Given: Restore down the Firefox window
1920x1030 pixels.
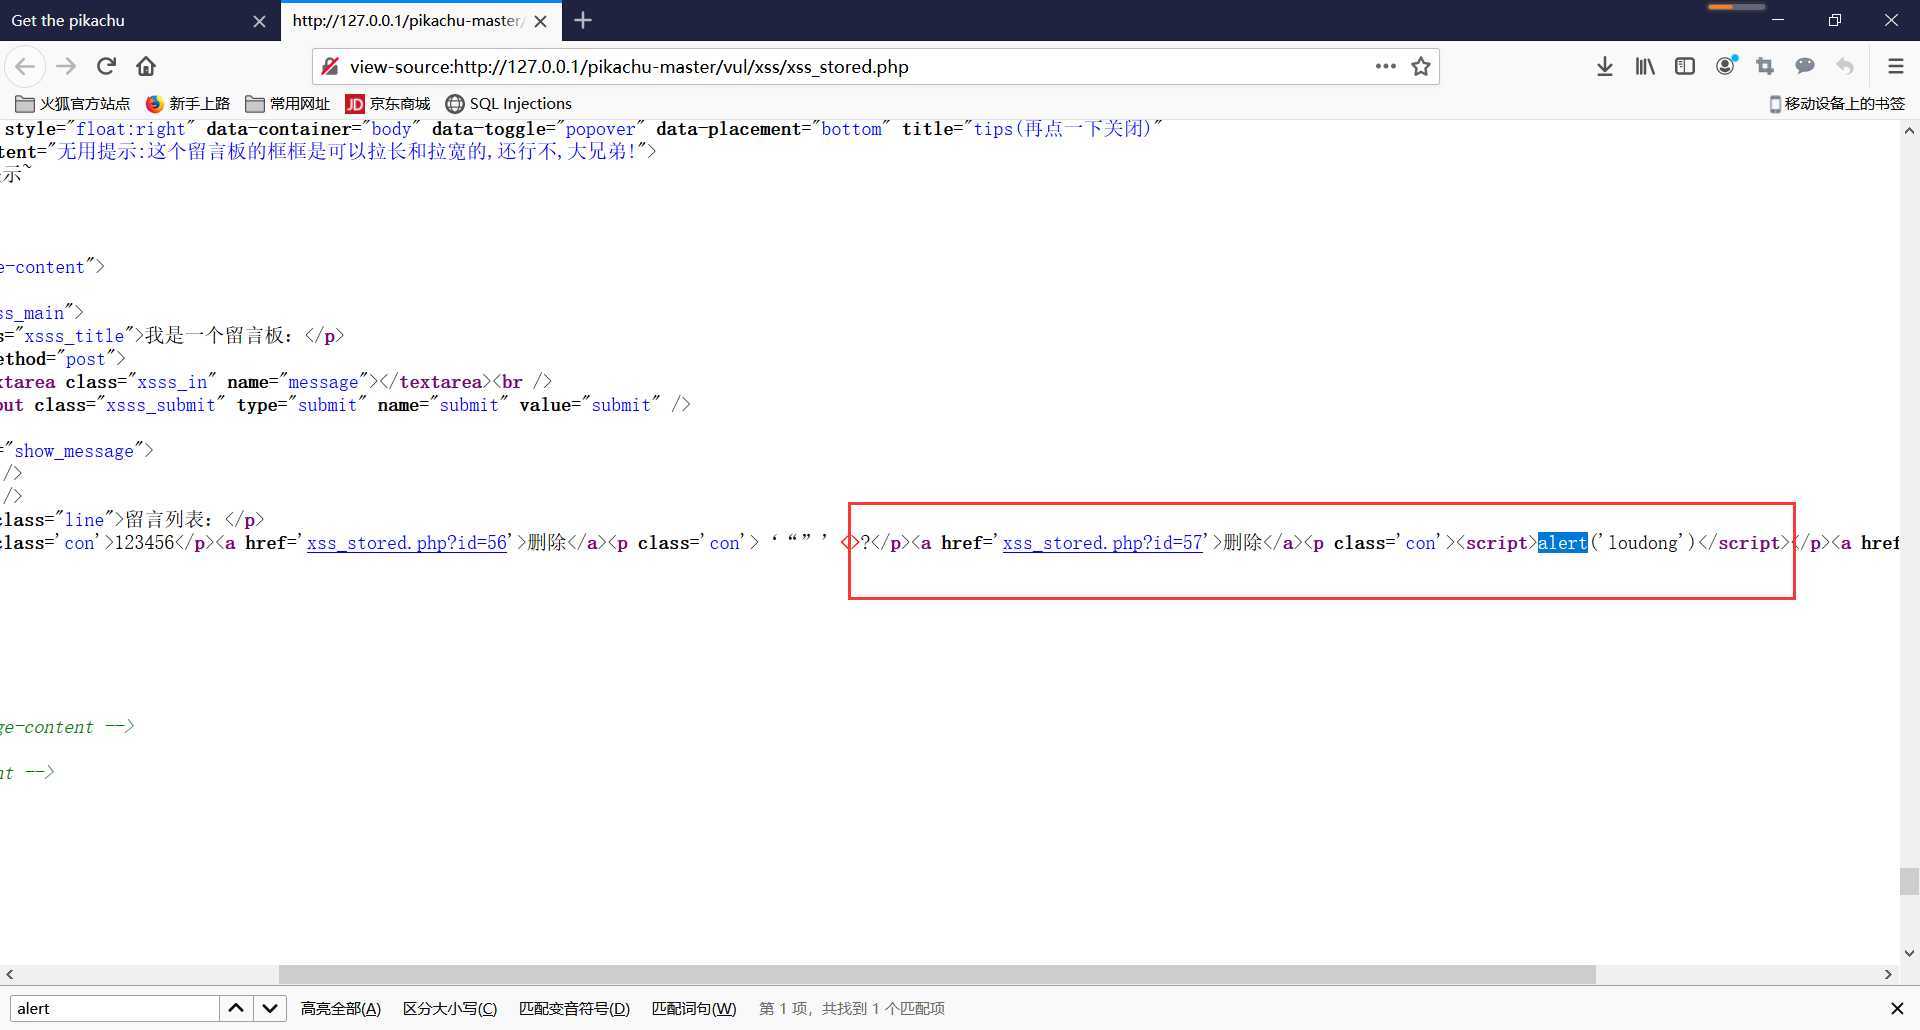Looking at the screenshot, I should coord(1834,20).
